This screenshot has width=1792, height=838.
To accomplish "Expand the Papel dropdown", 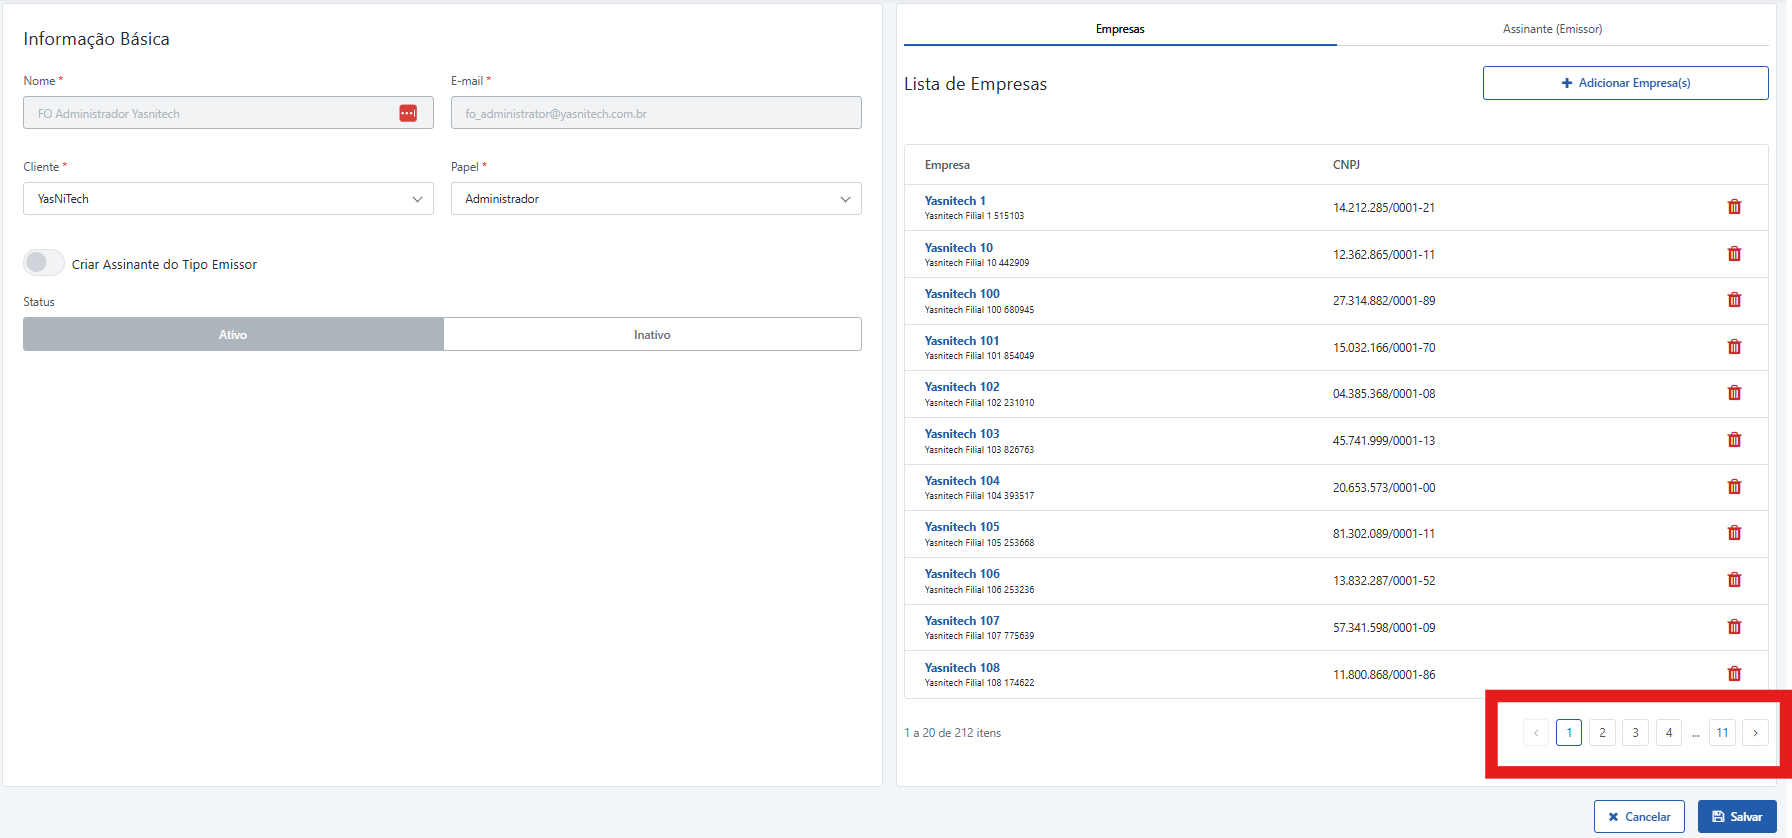I will click(656, 199).
